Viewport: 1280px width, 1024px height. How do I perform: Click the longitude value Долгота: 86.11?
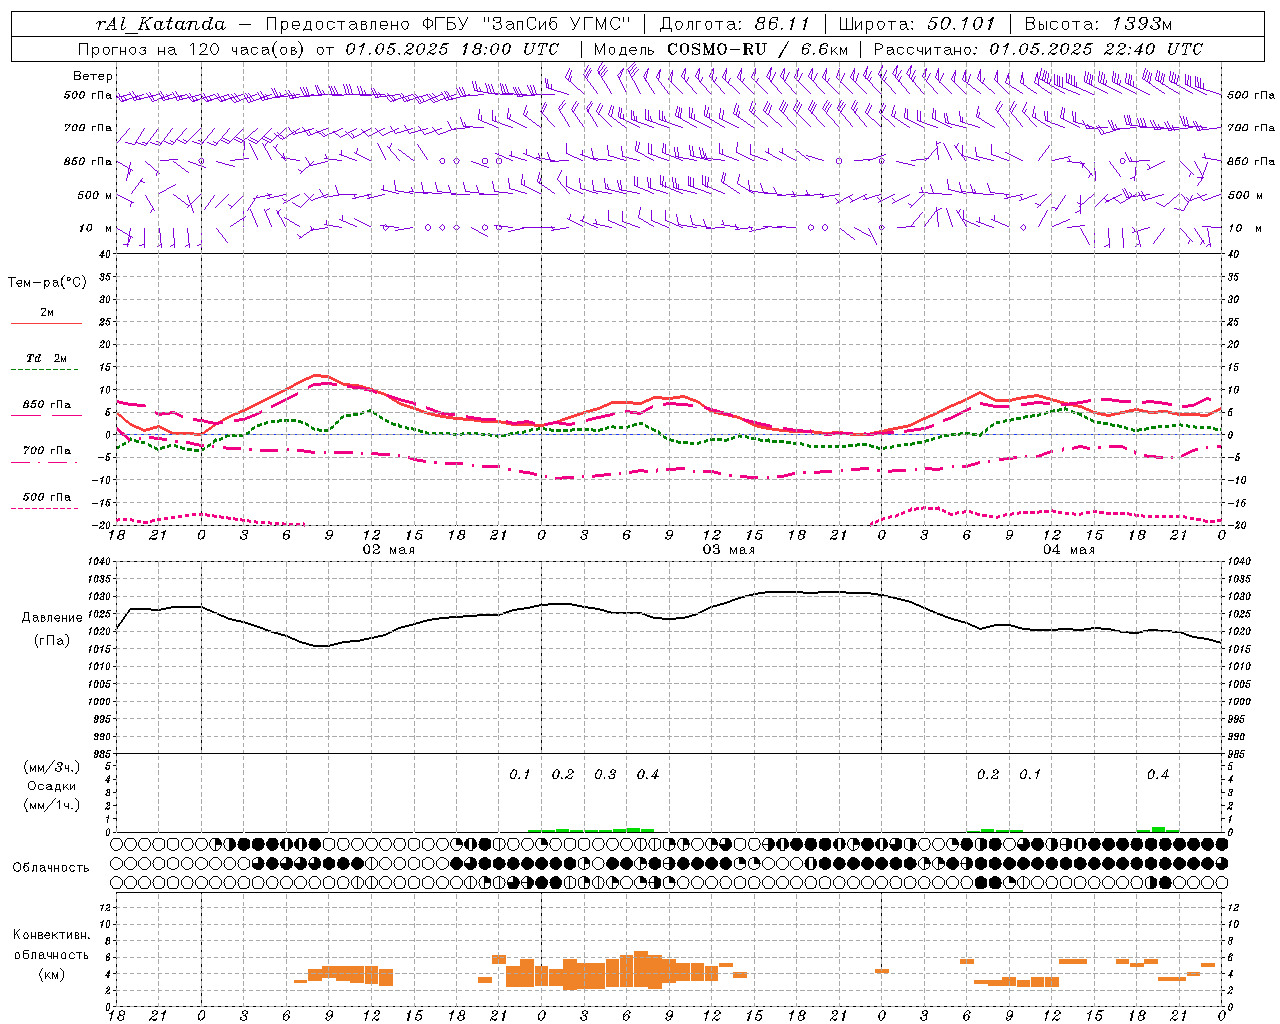(x=734, y=24)
